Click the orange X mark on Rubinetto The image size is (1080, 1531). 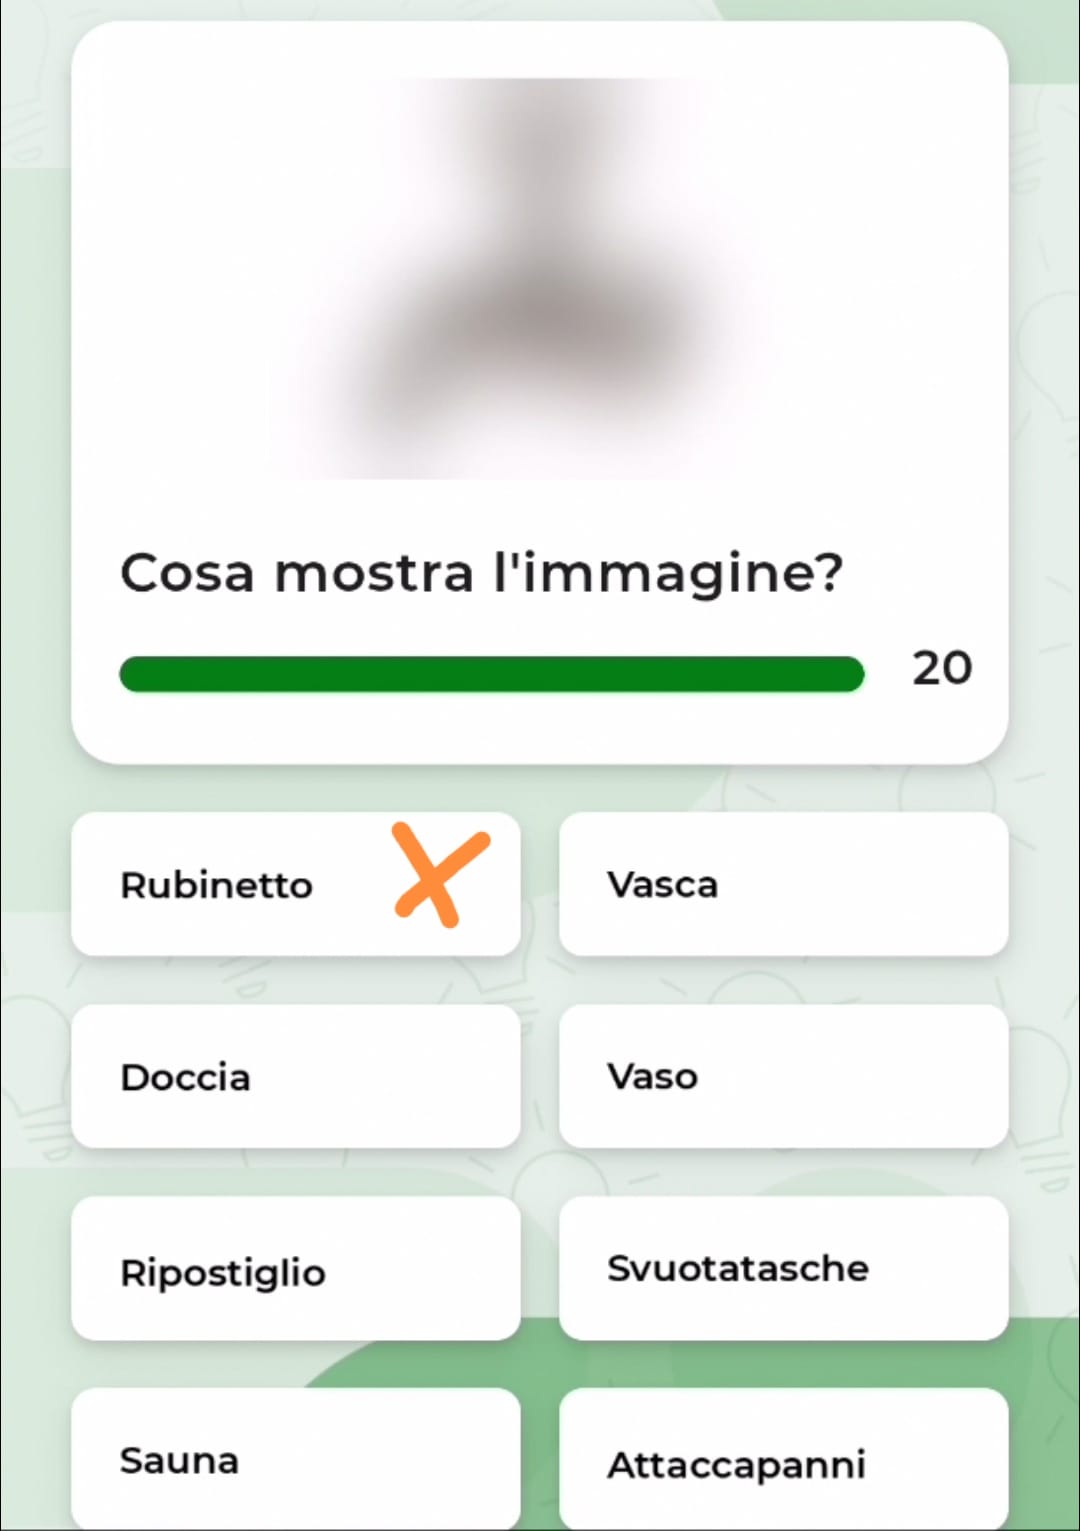click(441, 874)
